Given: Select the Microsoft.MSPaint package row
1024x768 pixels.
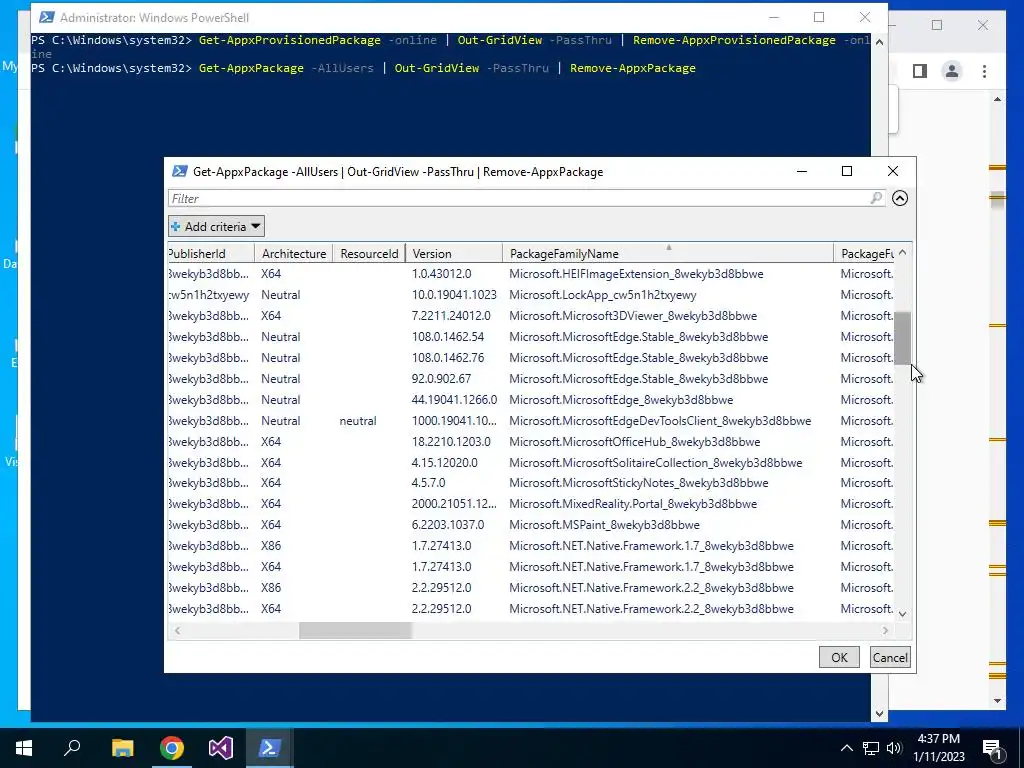Looking at the screenshot, I should pyautogui.click(x=531, y=524).
